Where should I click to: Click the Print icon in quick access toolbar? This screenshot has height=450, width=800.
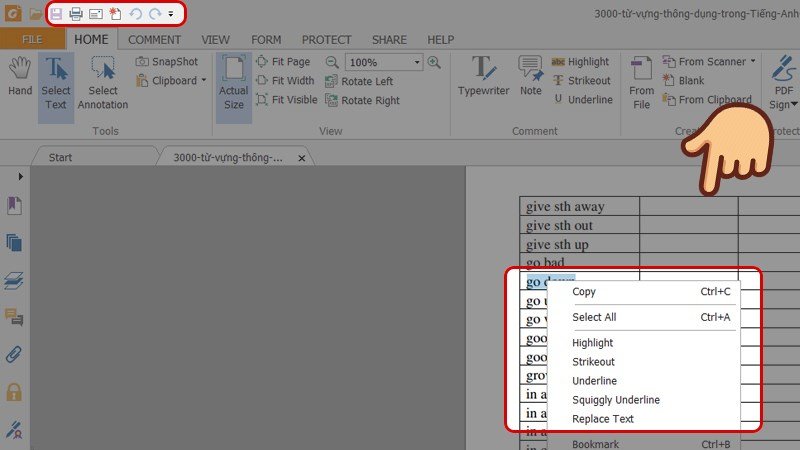76,14
